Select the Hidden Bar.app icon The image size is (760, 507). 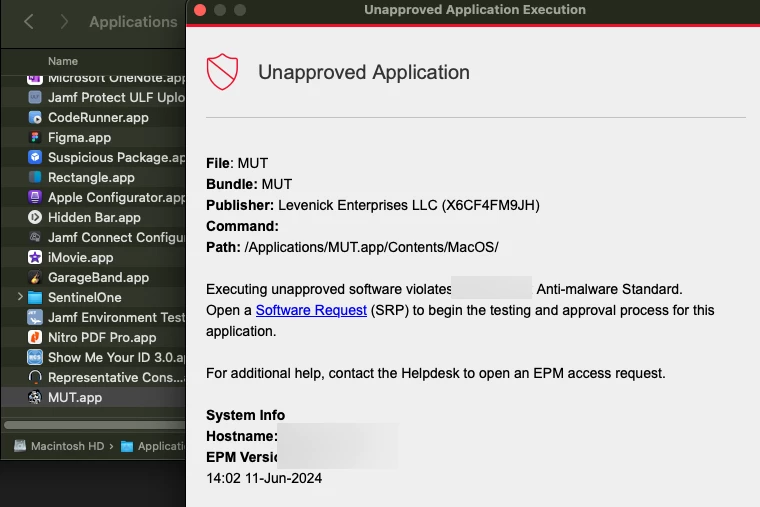(34, 218)
